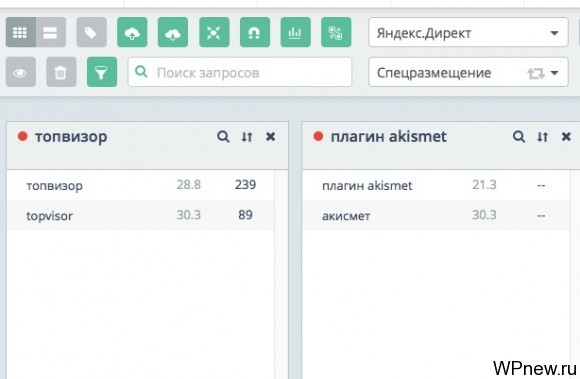Click the green collapse arrows icon

(214, 33)
